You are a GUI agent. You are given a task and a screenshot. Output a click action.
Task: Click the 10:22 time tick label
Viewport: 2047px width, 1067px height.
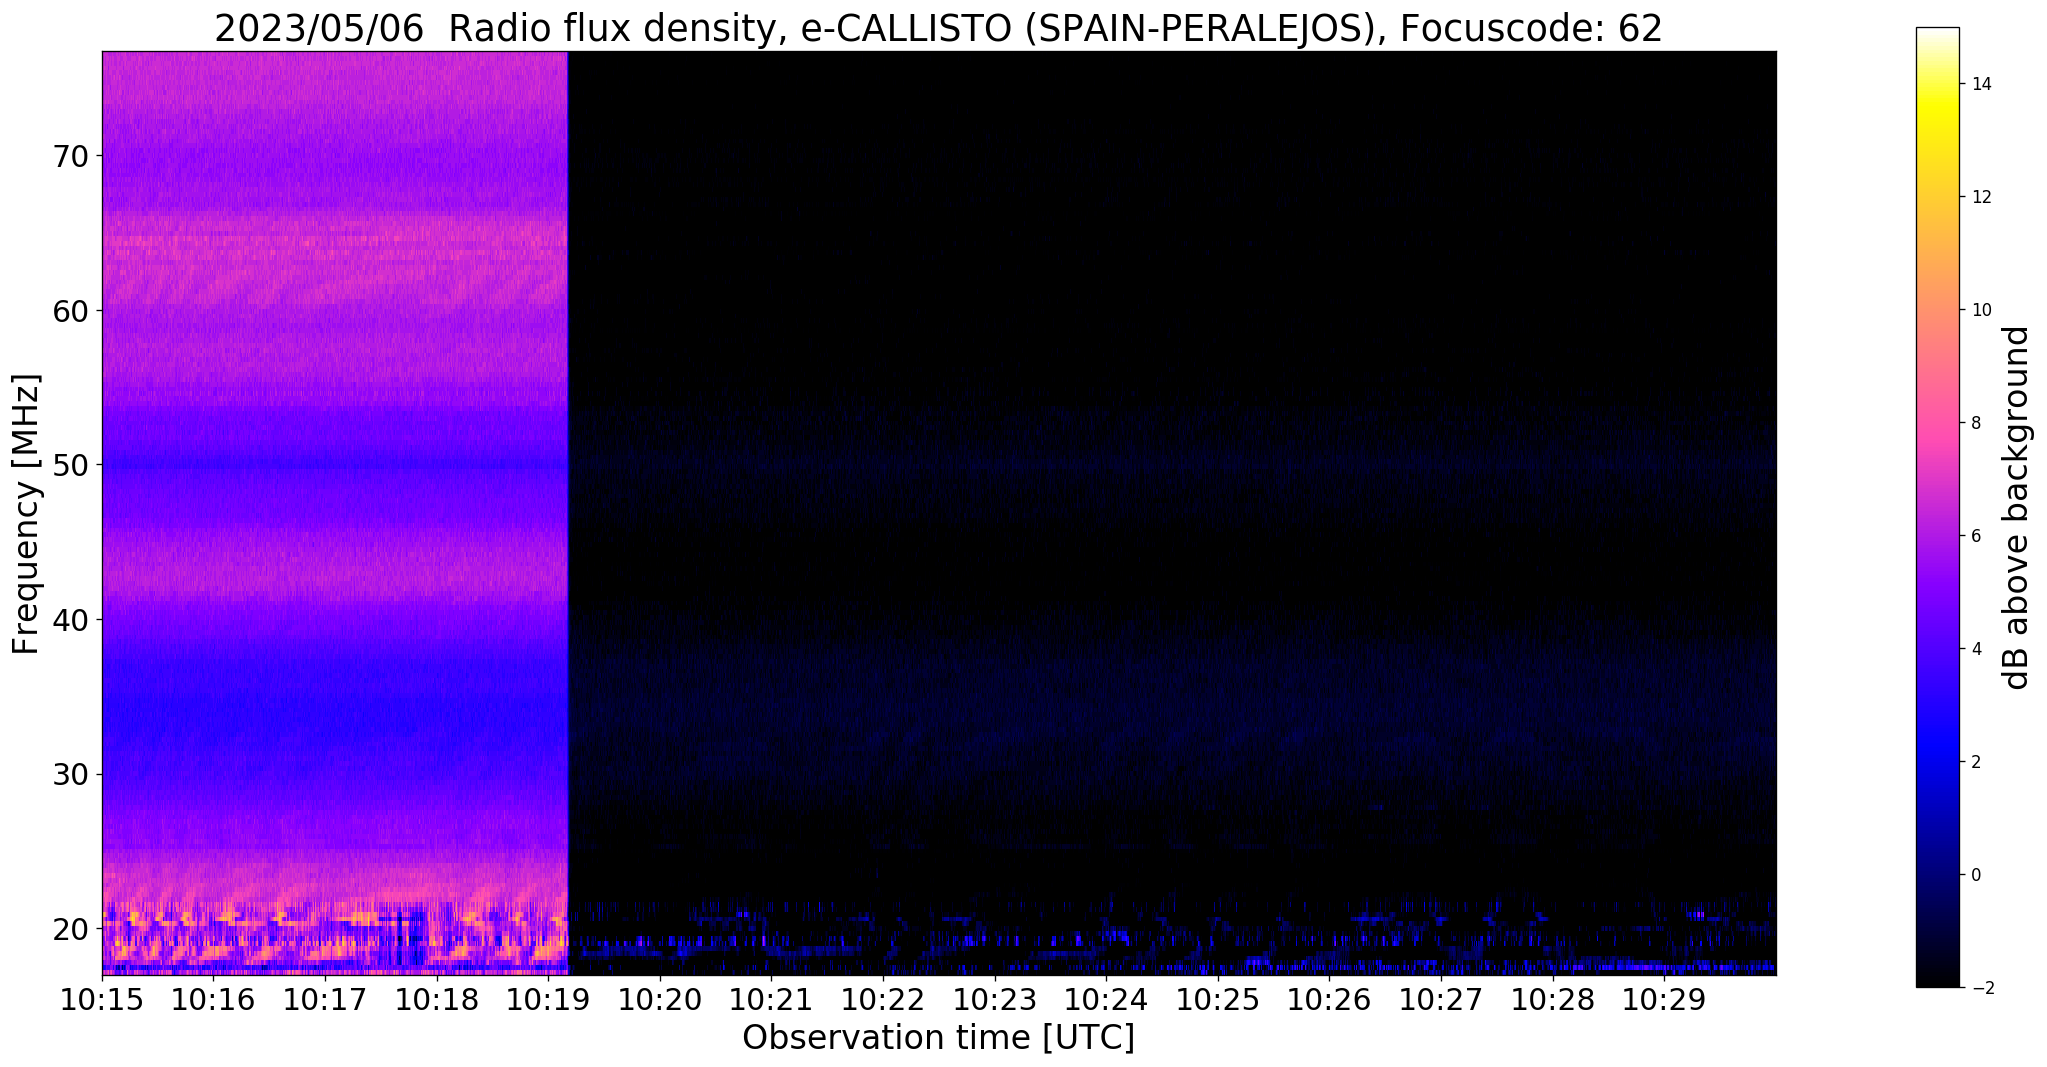(882, 999)
